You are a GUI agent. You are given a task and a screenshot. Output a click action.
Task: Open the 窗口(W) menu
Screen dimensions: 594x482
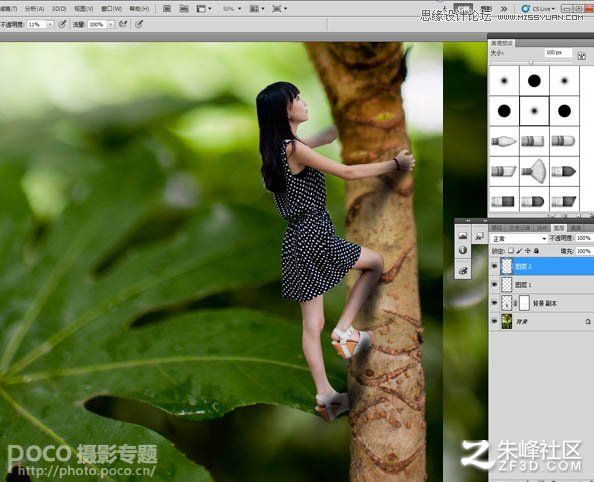coord(111,8)
